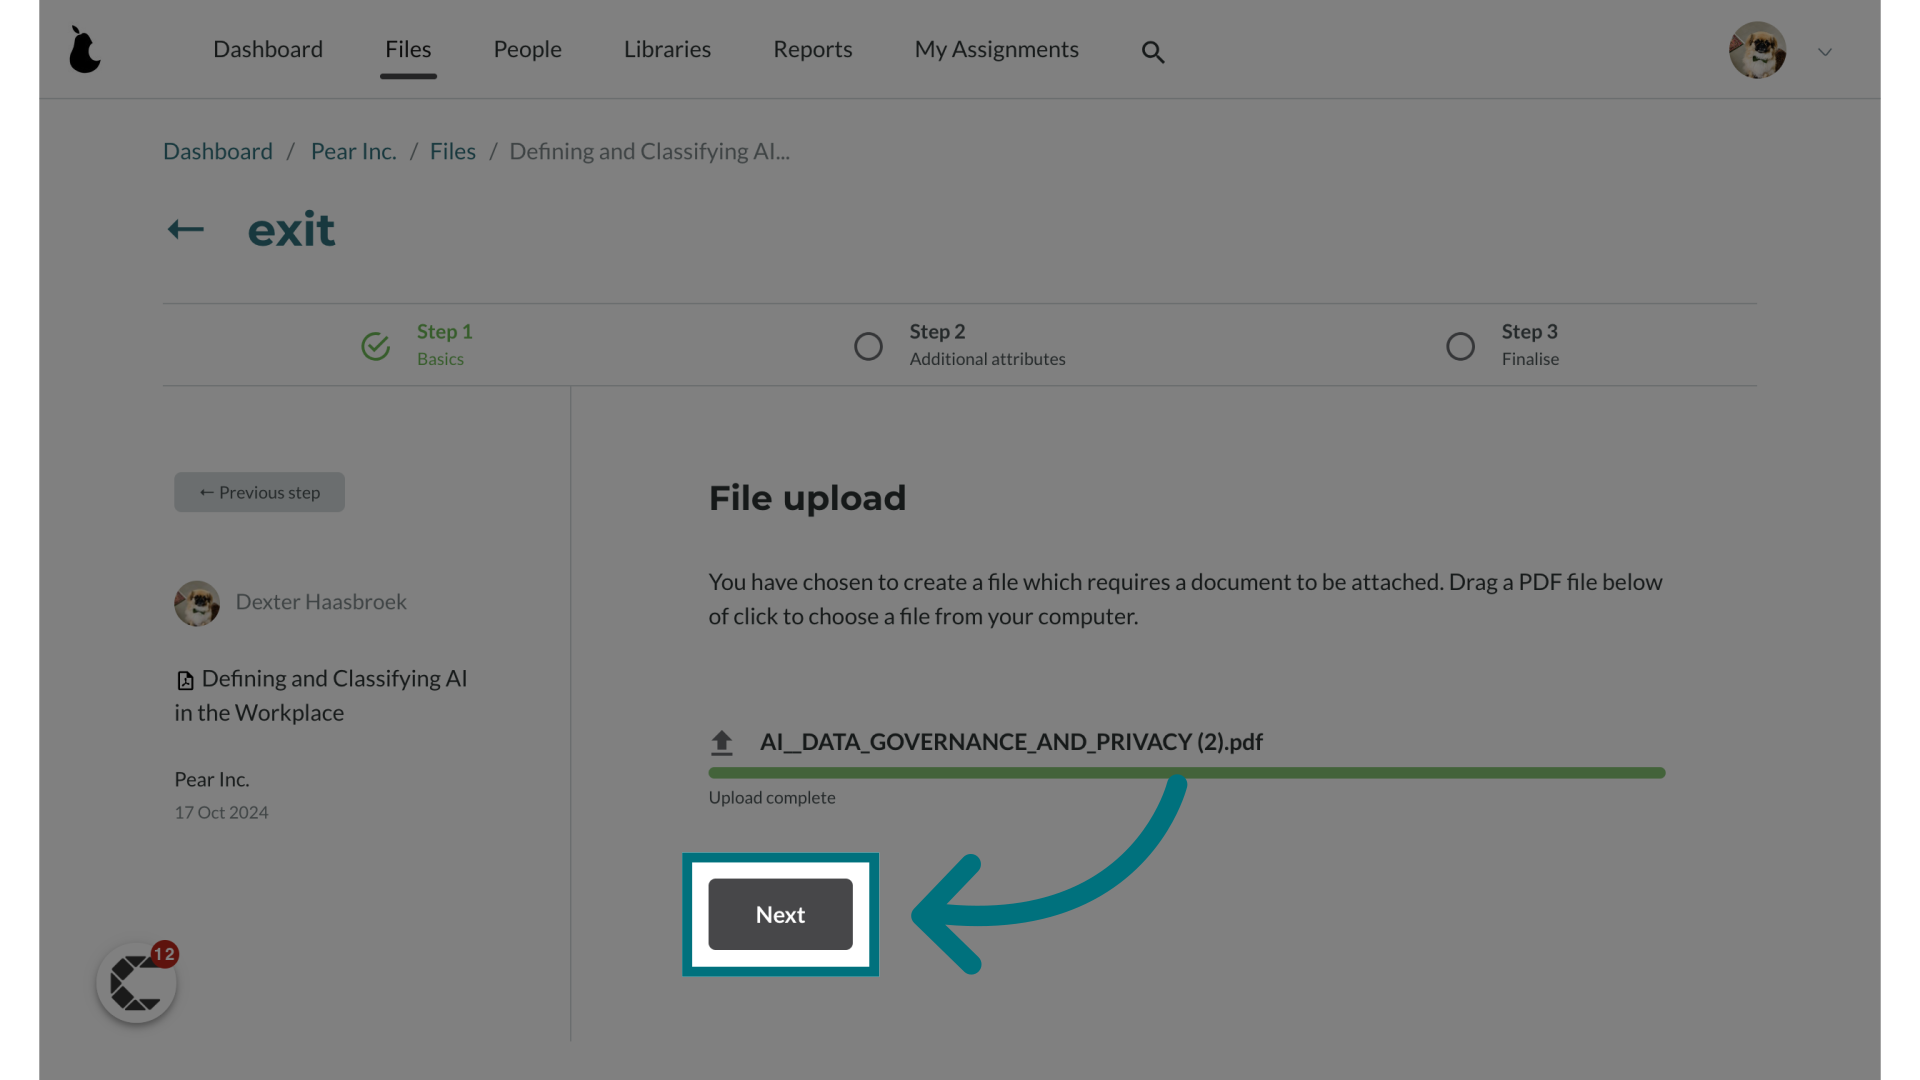Click the Step 3 Finalise circle expander
This screenshot has height=1080, width=1920.
tap(1460, 344)
